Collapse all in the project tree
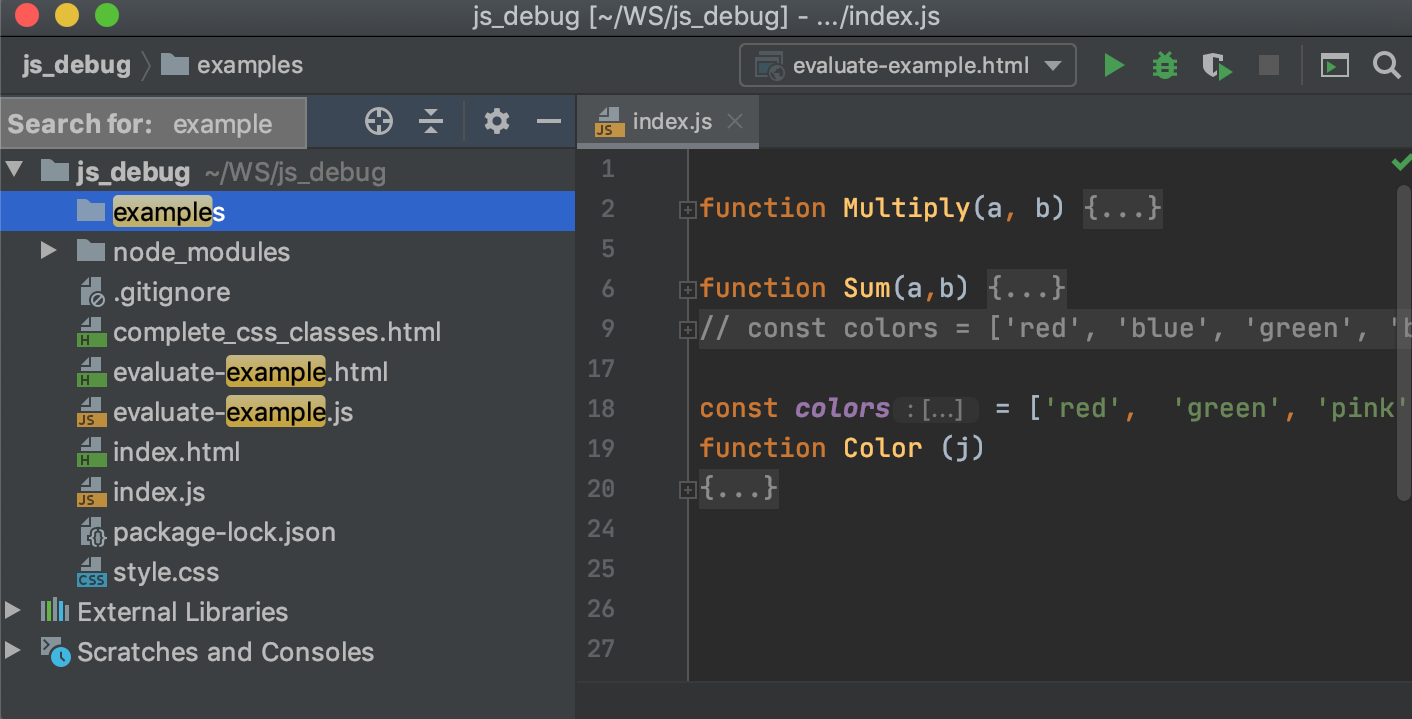The image size is (1412, 719). [431, 122]
